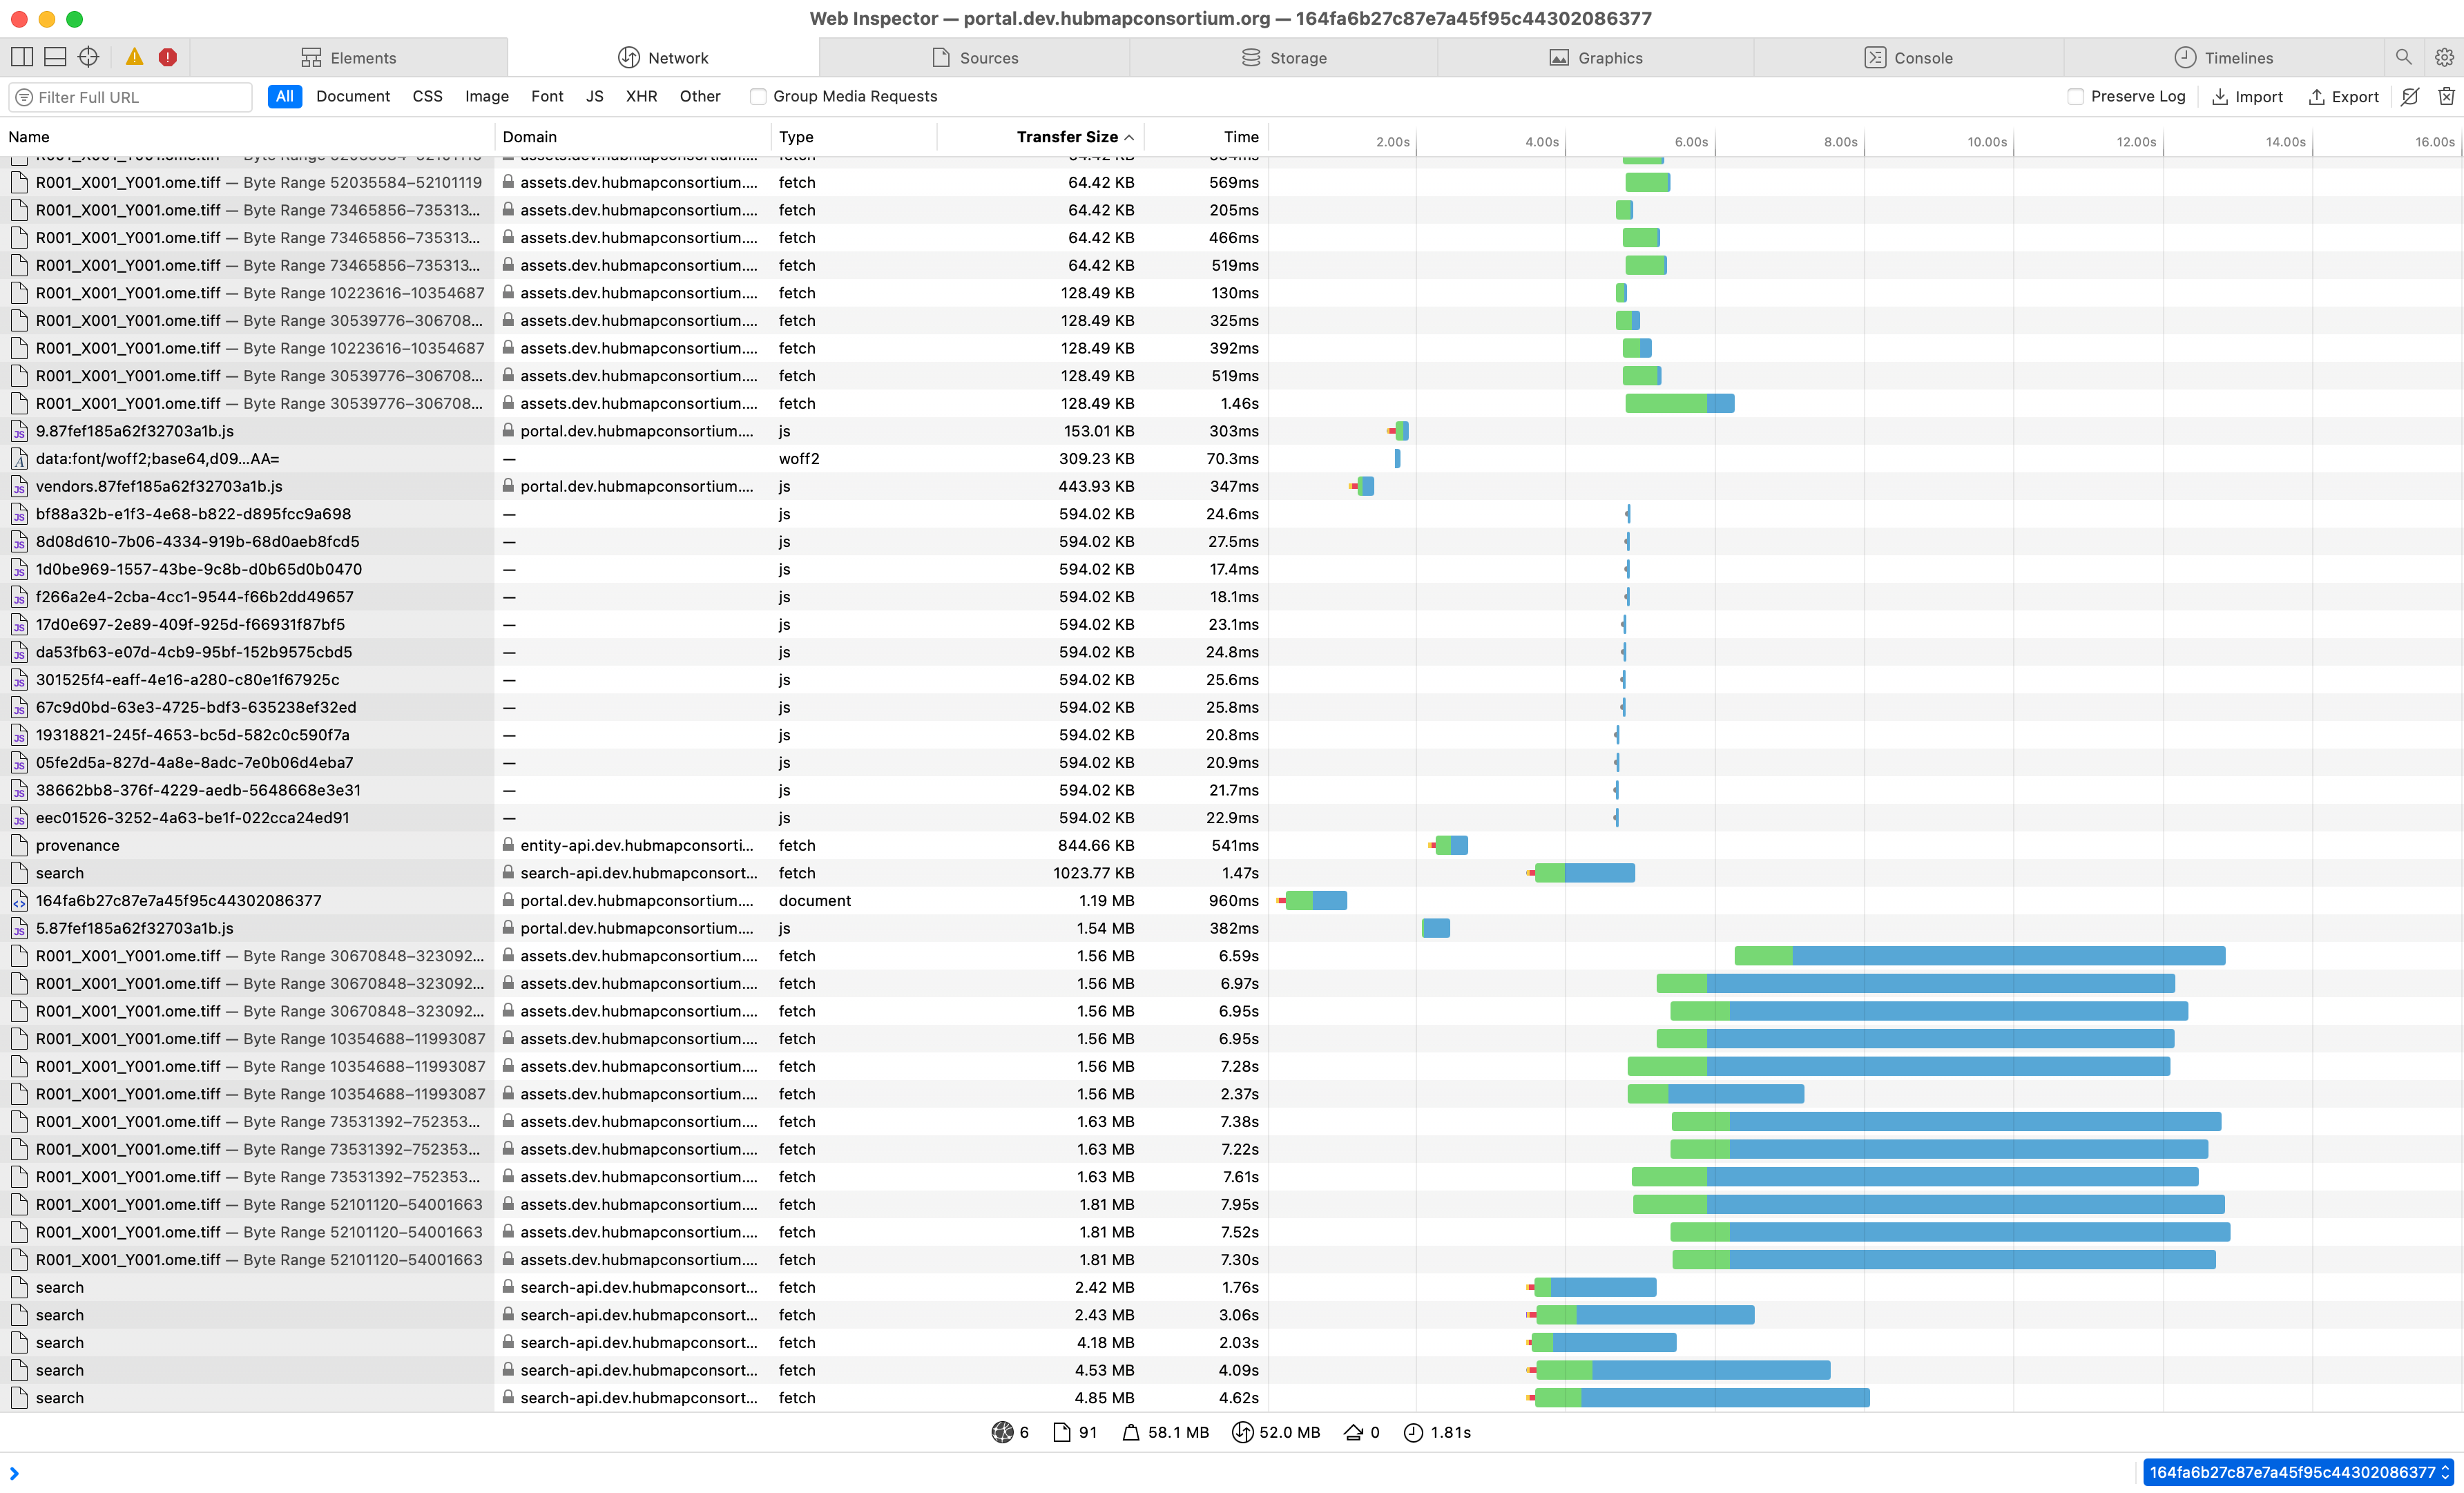This screenshot has height=1493, width=2464.
Task: Click inside the Filter Full URL field
Action: [x=130, y=96]
